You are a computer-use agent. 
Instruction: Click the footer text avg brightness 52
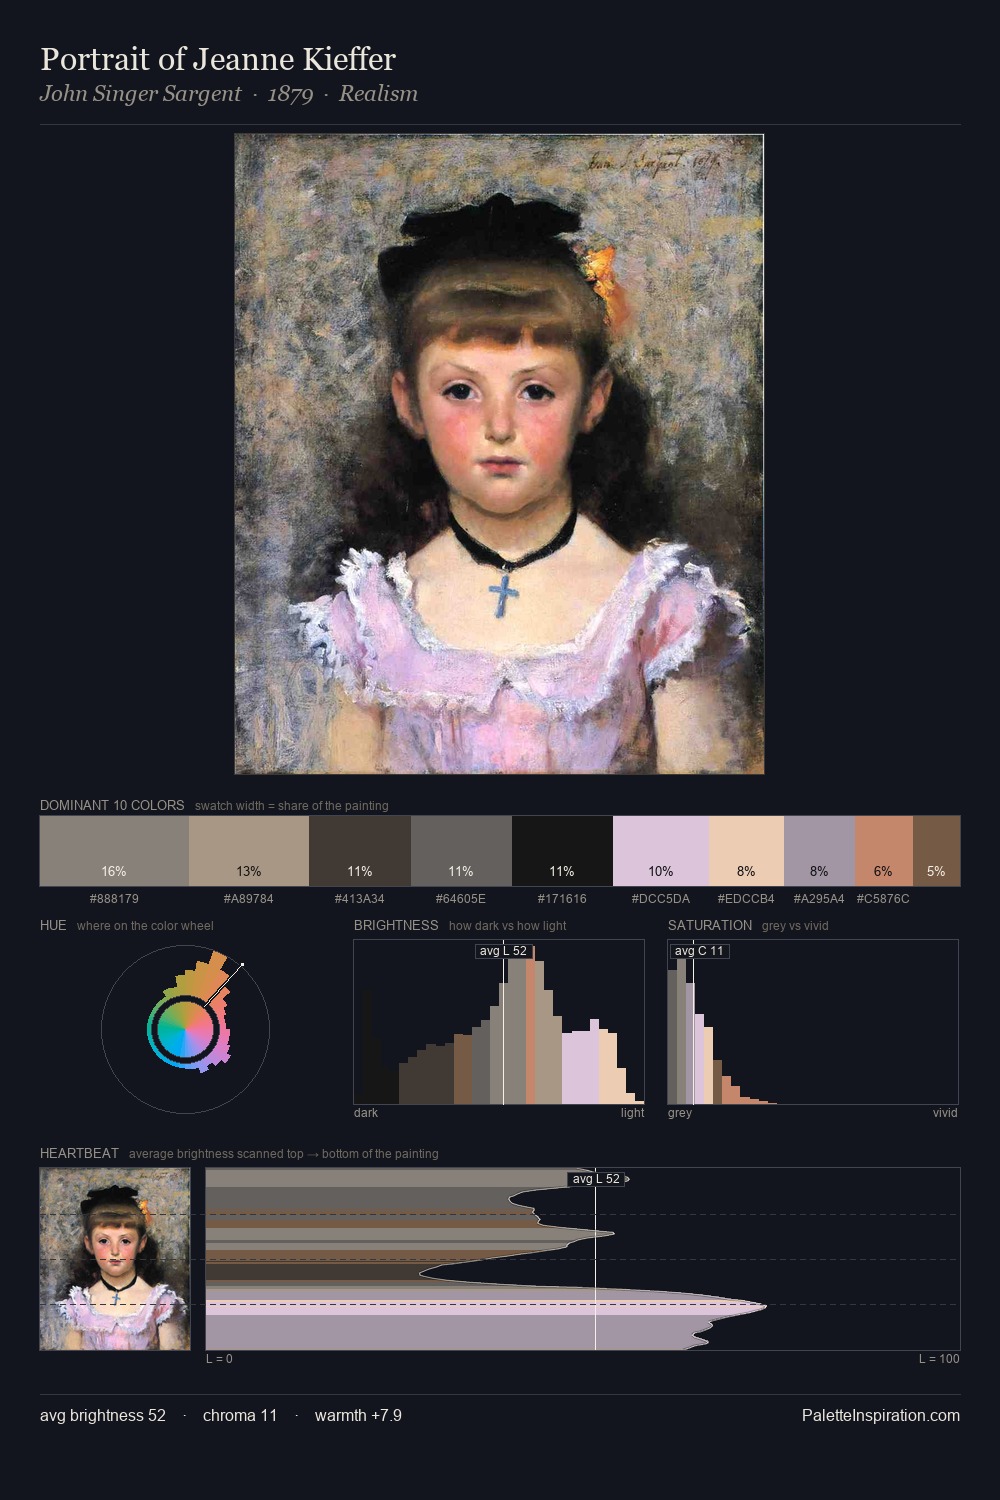[x=103, y=1416]
